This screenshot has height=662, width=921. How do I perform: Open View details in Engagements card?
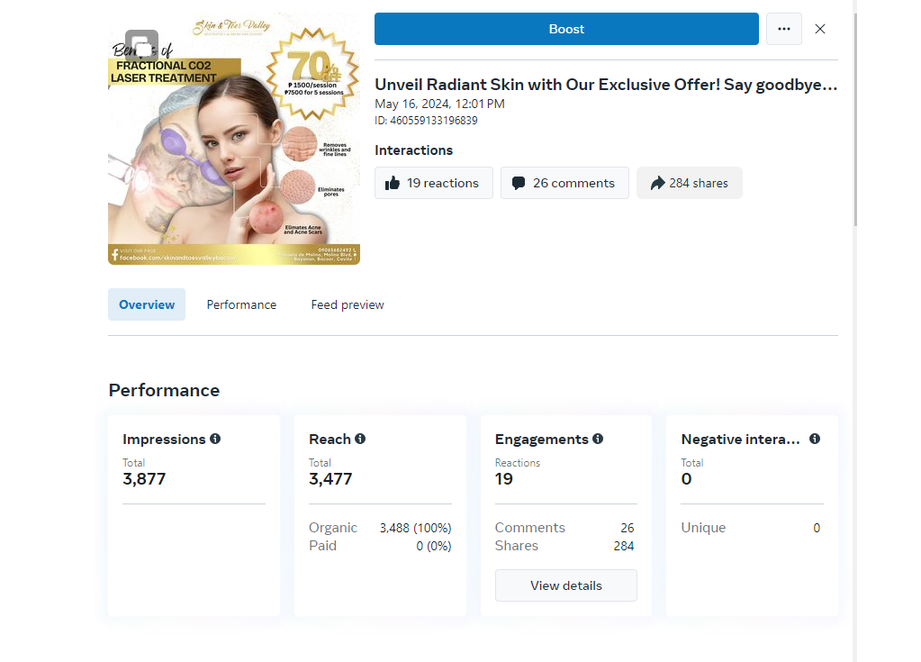[566, 586]
